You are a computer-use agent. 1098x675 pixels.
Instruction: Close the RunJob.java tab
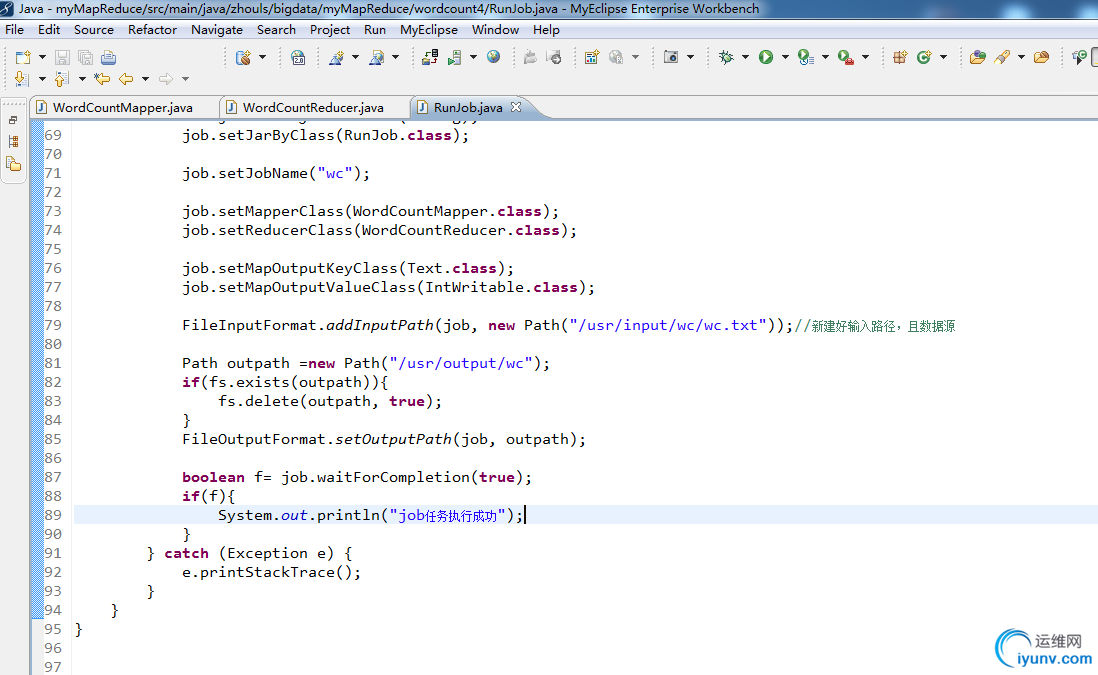[x=516, y=106]
